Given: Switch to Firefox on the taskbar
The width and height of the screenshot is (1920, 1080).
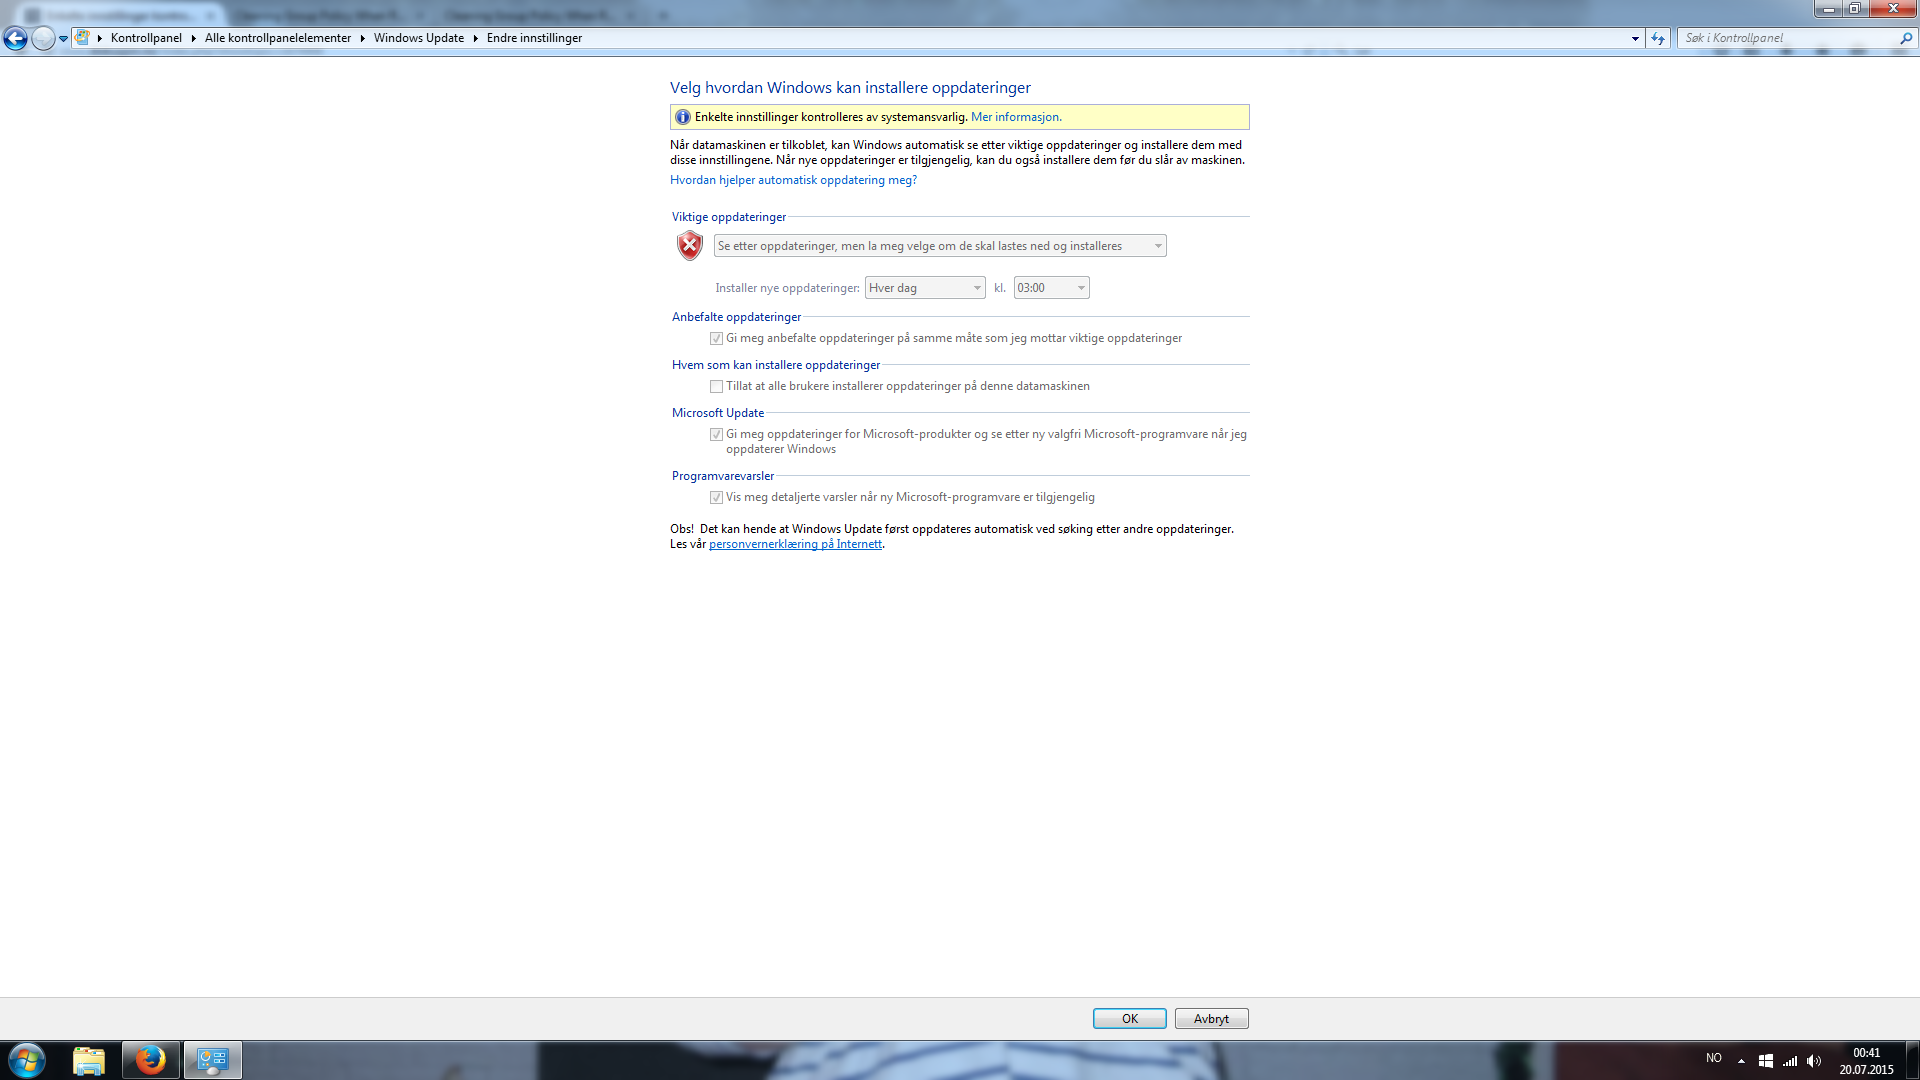Looking at the screenshot, I should pyautogui.click(x=151, y=1060).
